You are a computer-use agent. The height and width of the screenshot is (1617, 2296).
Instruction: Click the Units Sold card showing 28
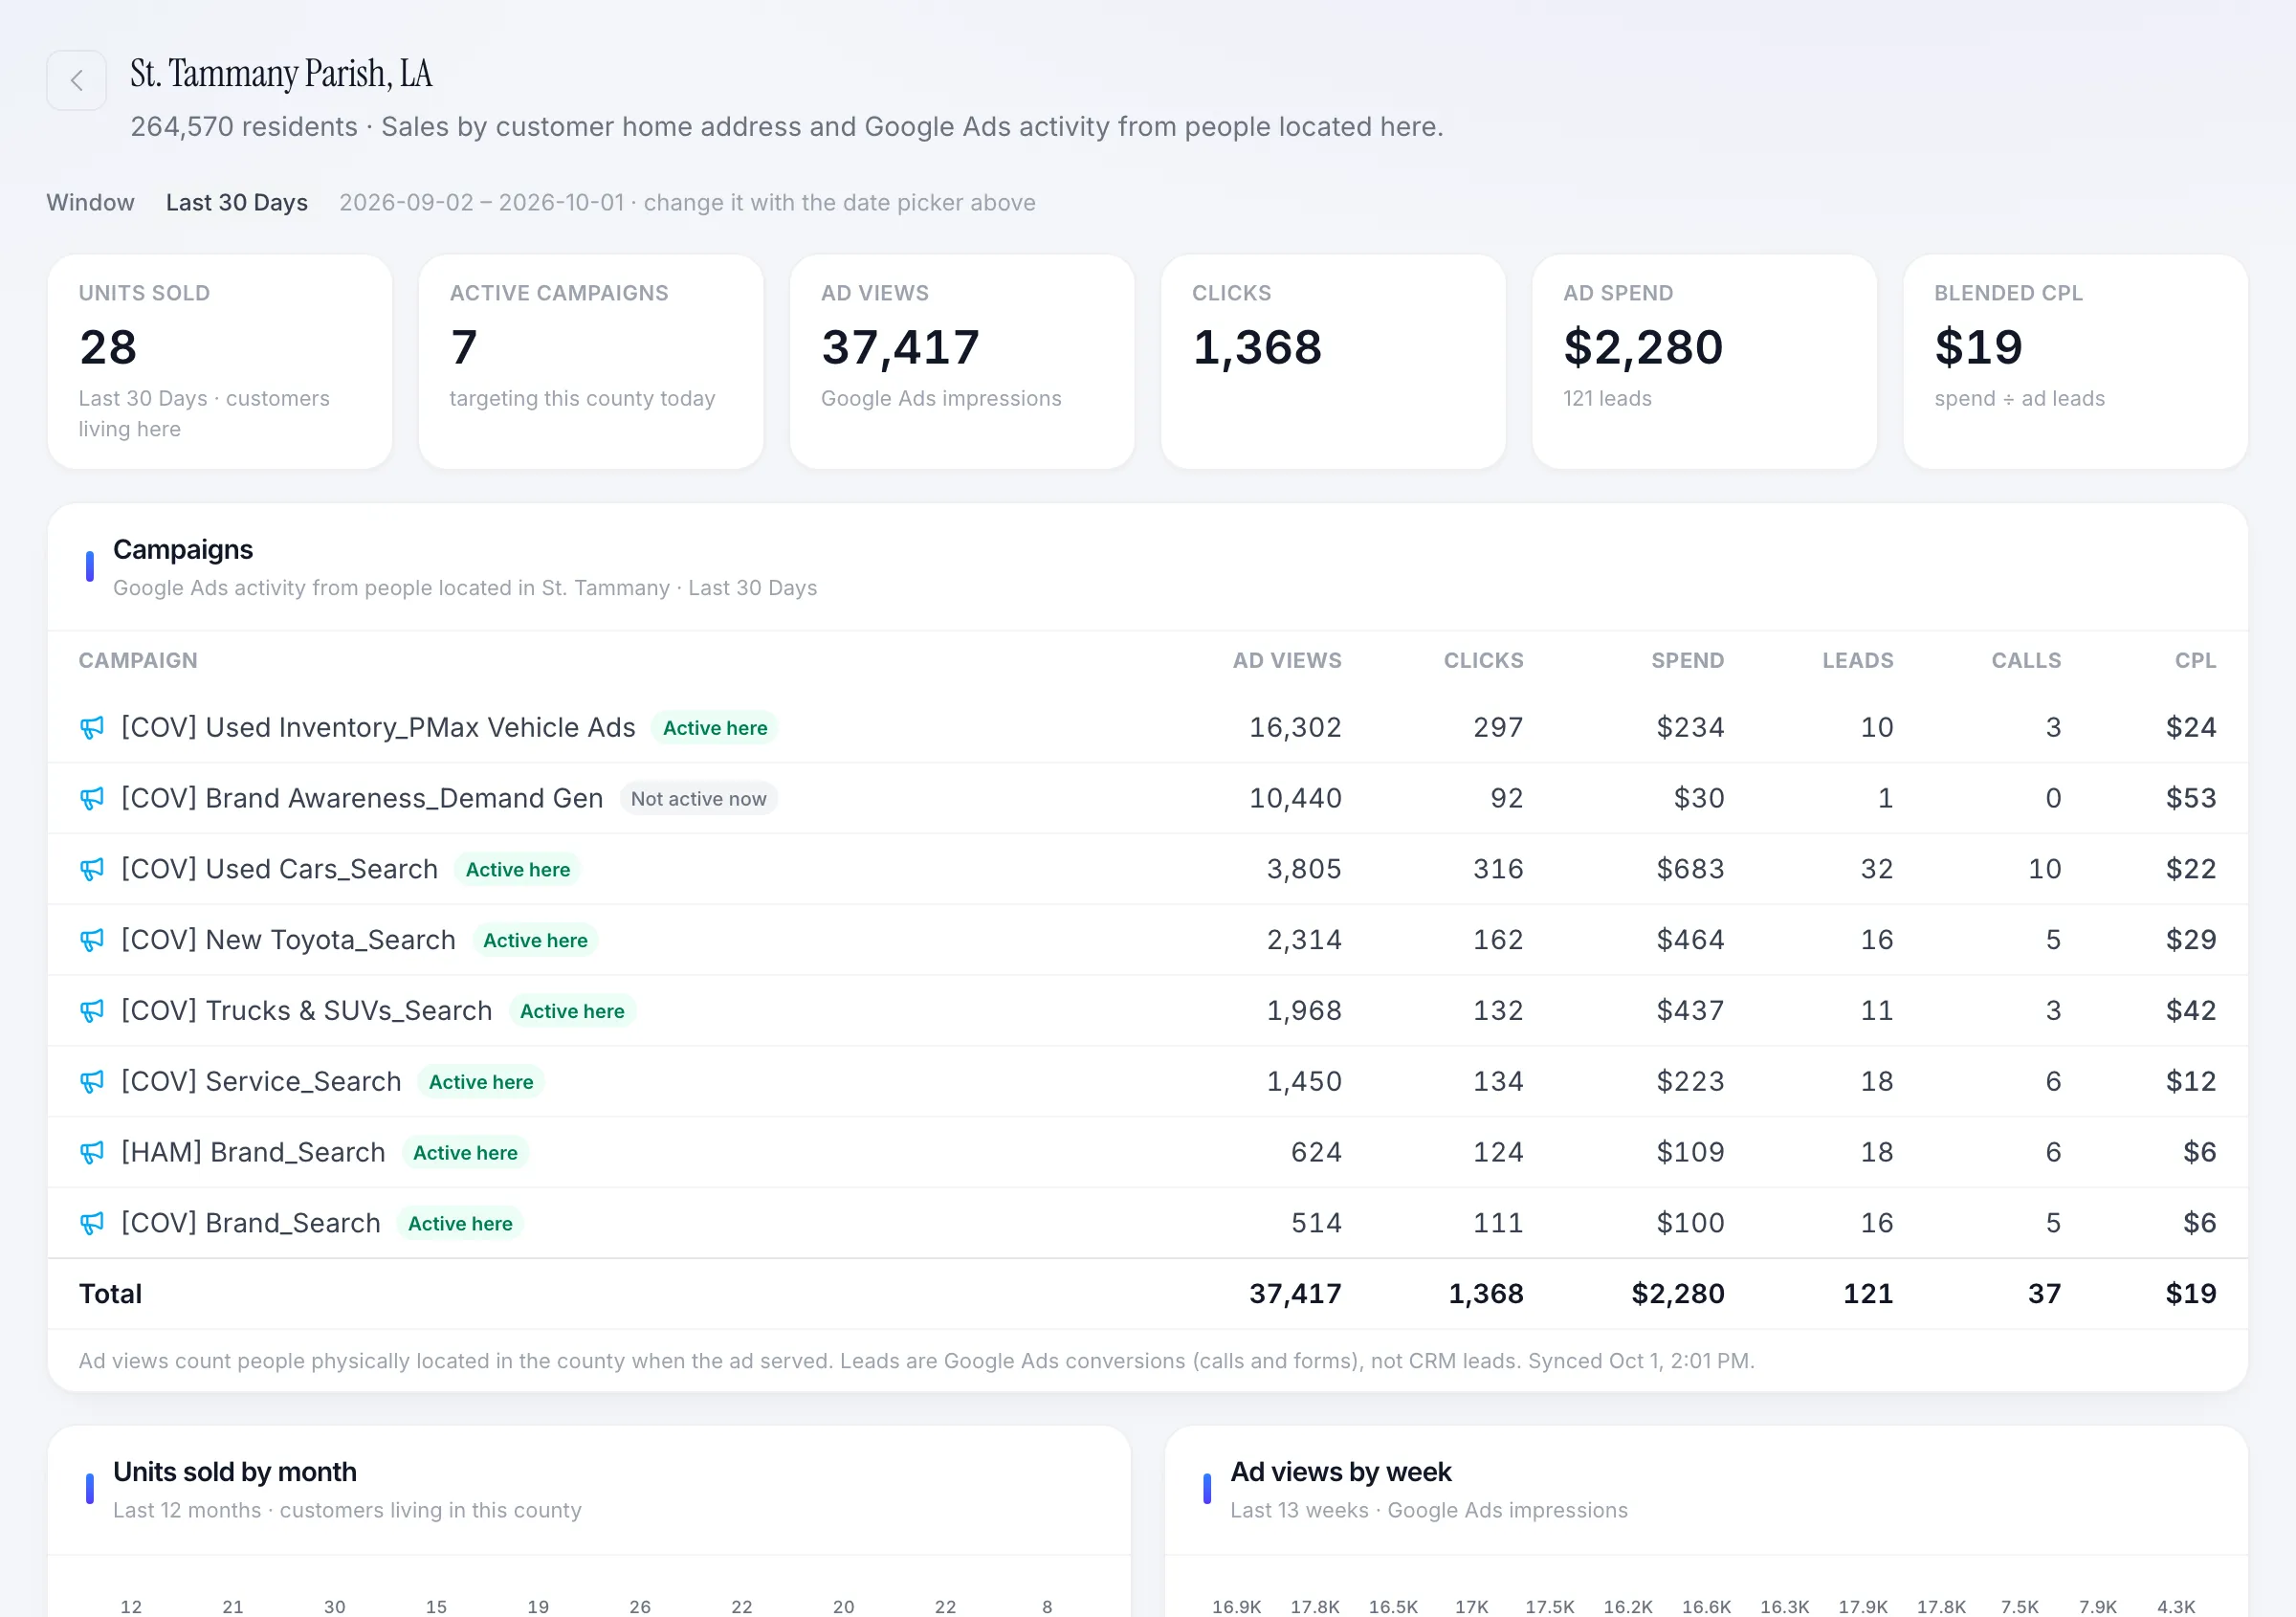click(220, 362)
